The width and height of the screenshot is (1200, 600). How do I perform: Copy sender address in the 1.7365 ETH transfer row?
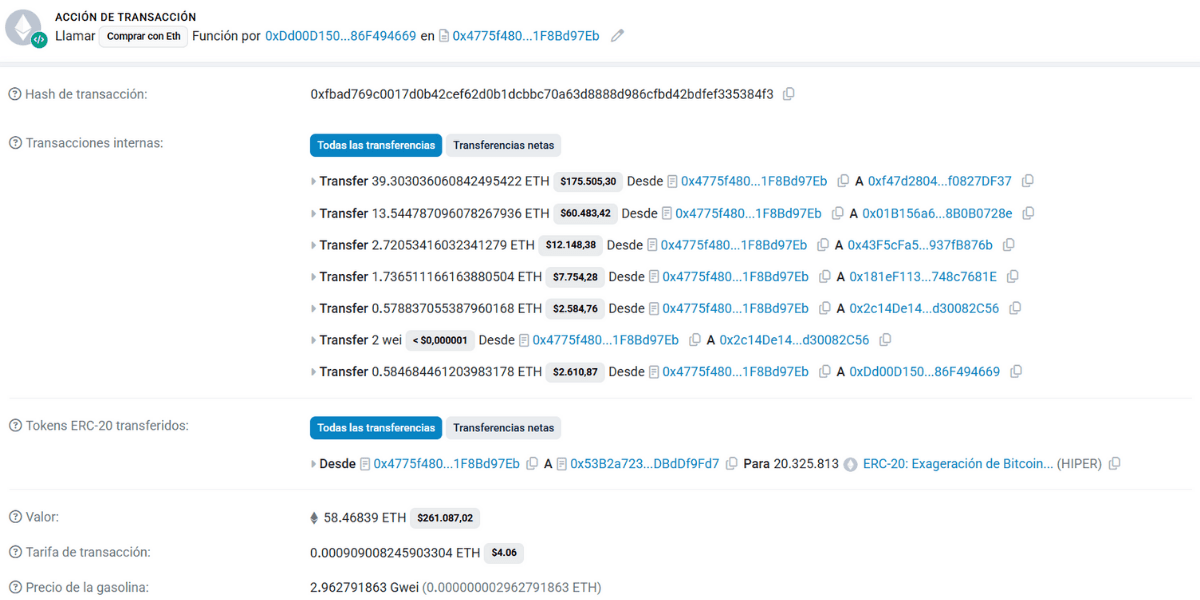coord(825,276)
